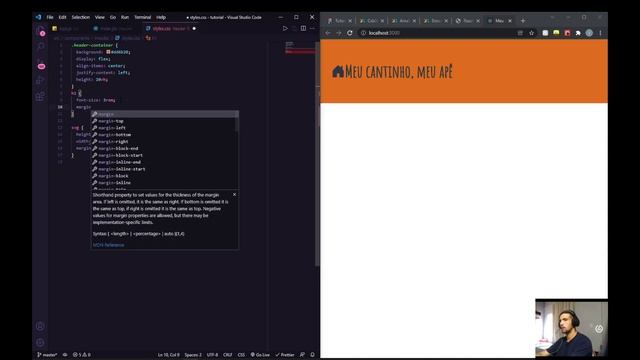640x360 pixels.
Task: Open the File menu
Action: click(50, 17)
